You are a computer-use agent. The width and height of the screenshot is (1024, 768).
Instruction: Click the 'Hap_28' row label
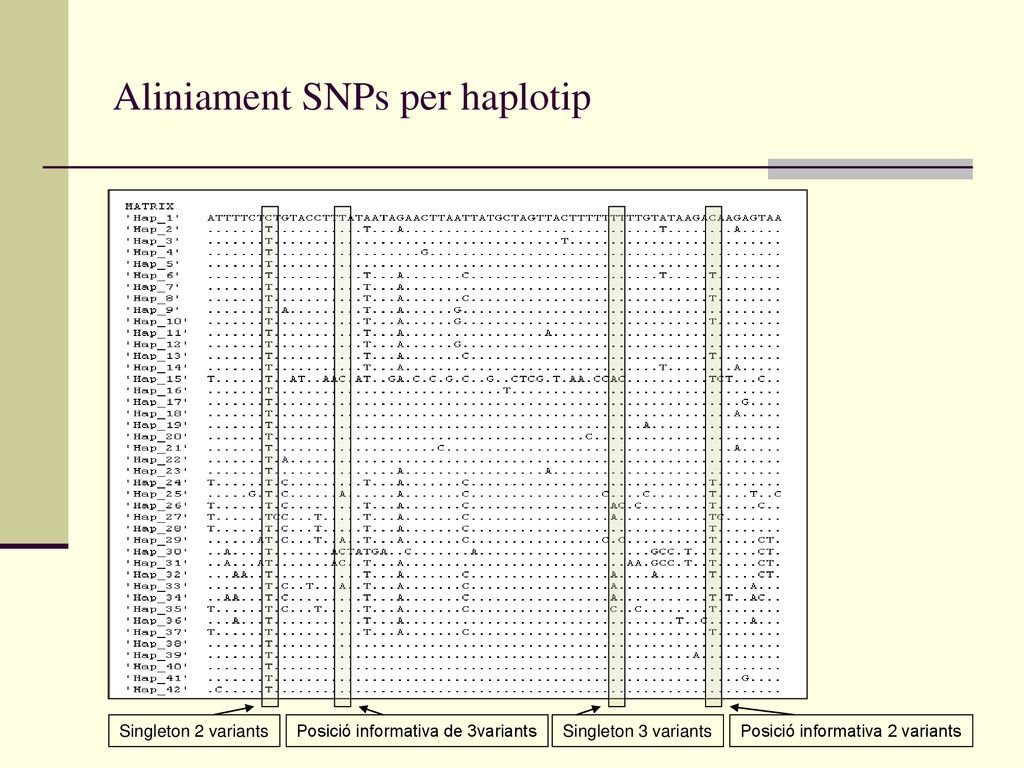(x=156, y=528)
